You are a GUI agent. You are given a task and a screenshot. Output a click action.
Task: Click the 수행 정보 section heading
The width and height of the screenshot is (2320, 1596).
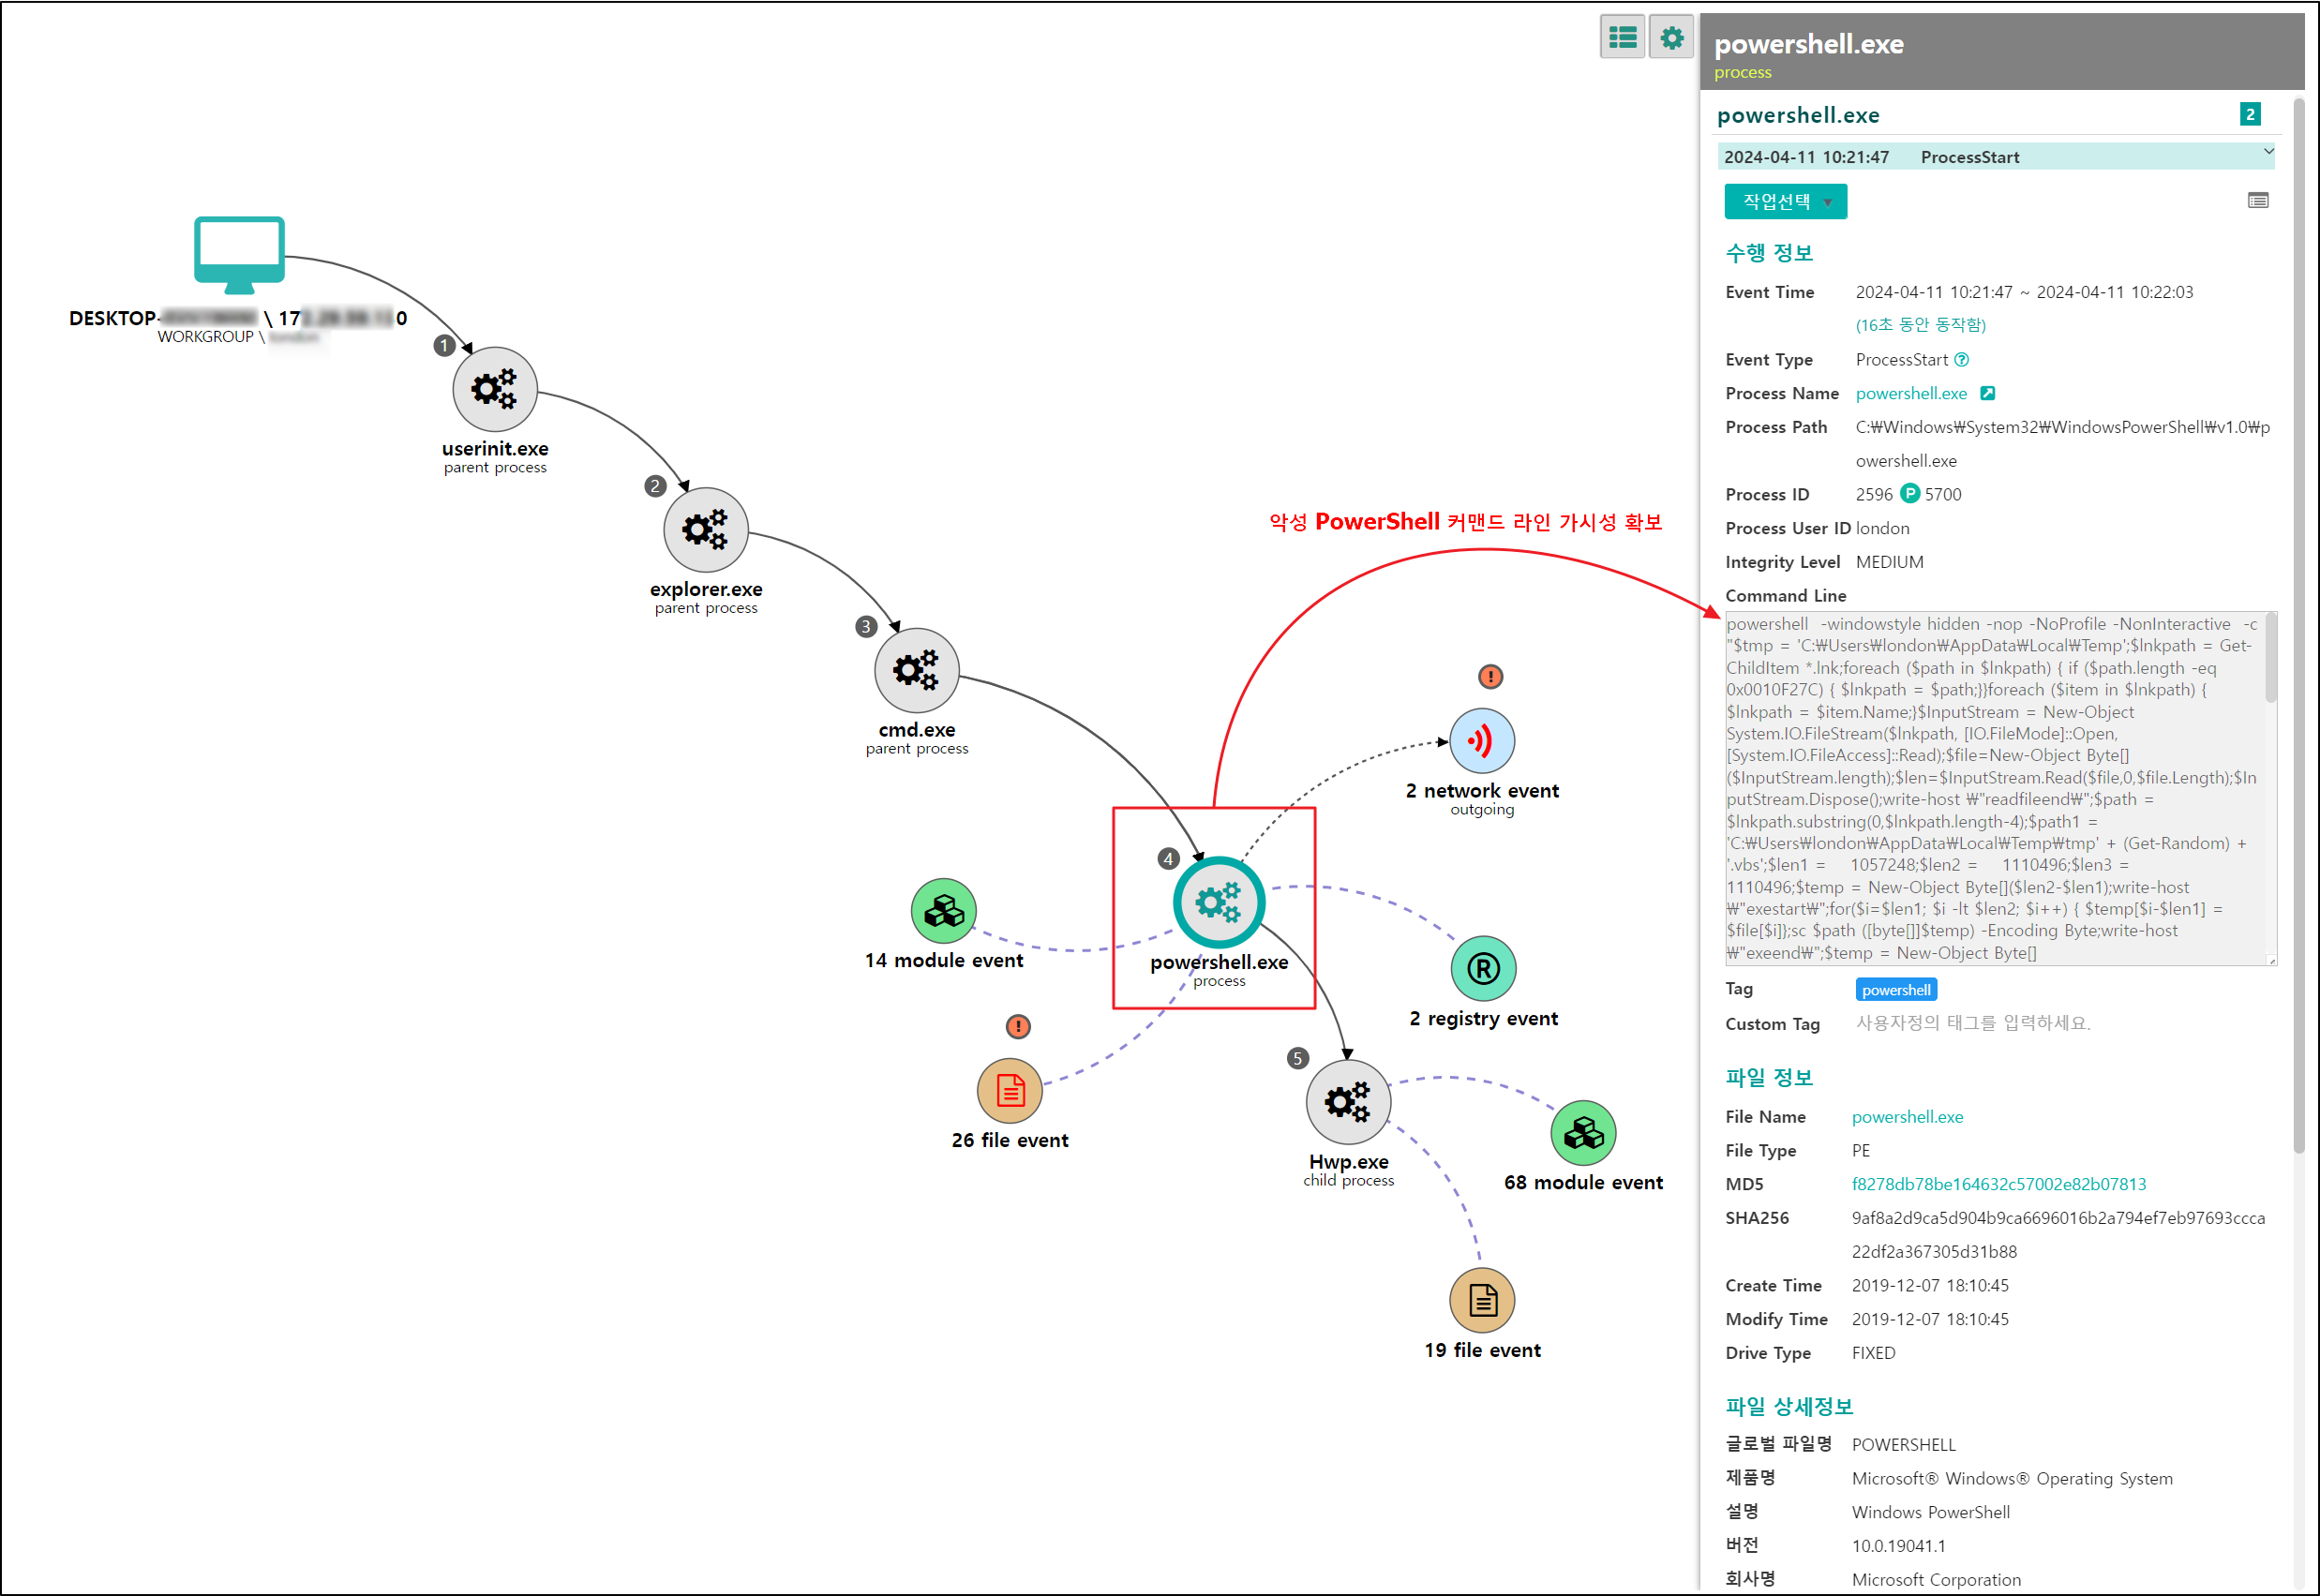click(x=1768, y=253)
